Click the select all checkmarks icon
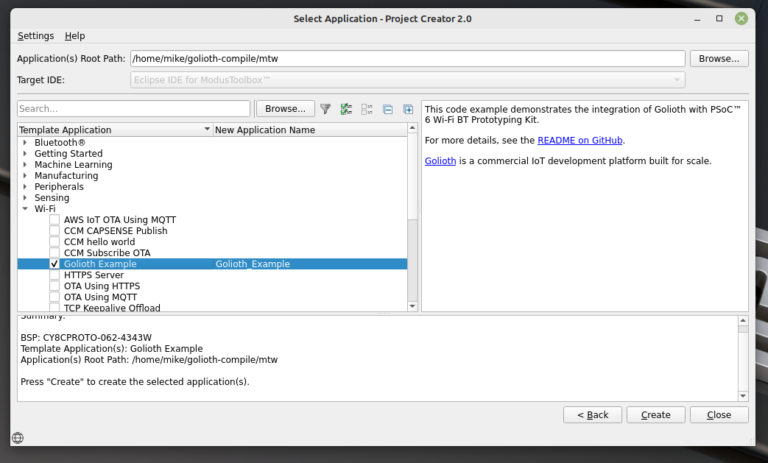The width and height of the screenshot is (768, 463). (346, 109)
